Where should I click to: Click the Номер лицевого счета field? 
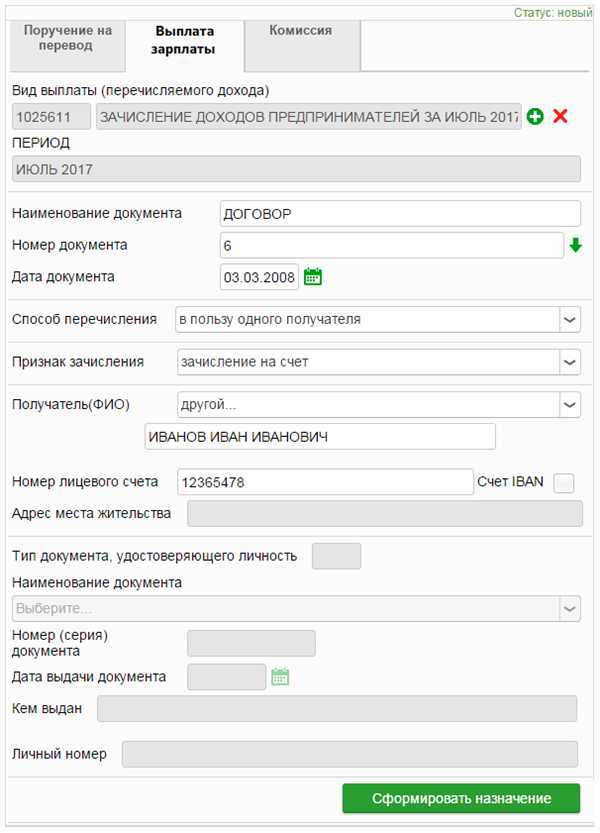325,482
